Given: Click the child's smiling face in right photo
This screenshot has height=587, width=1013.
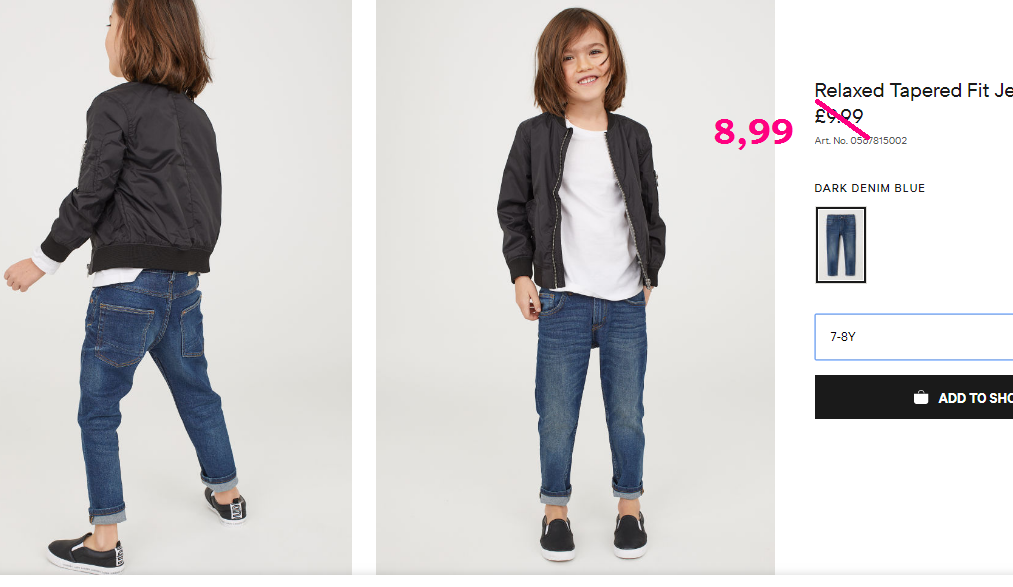Looking at the screenshot, I should click(x=585, y=63).
